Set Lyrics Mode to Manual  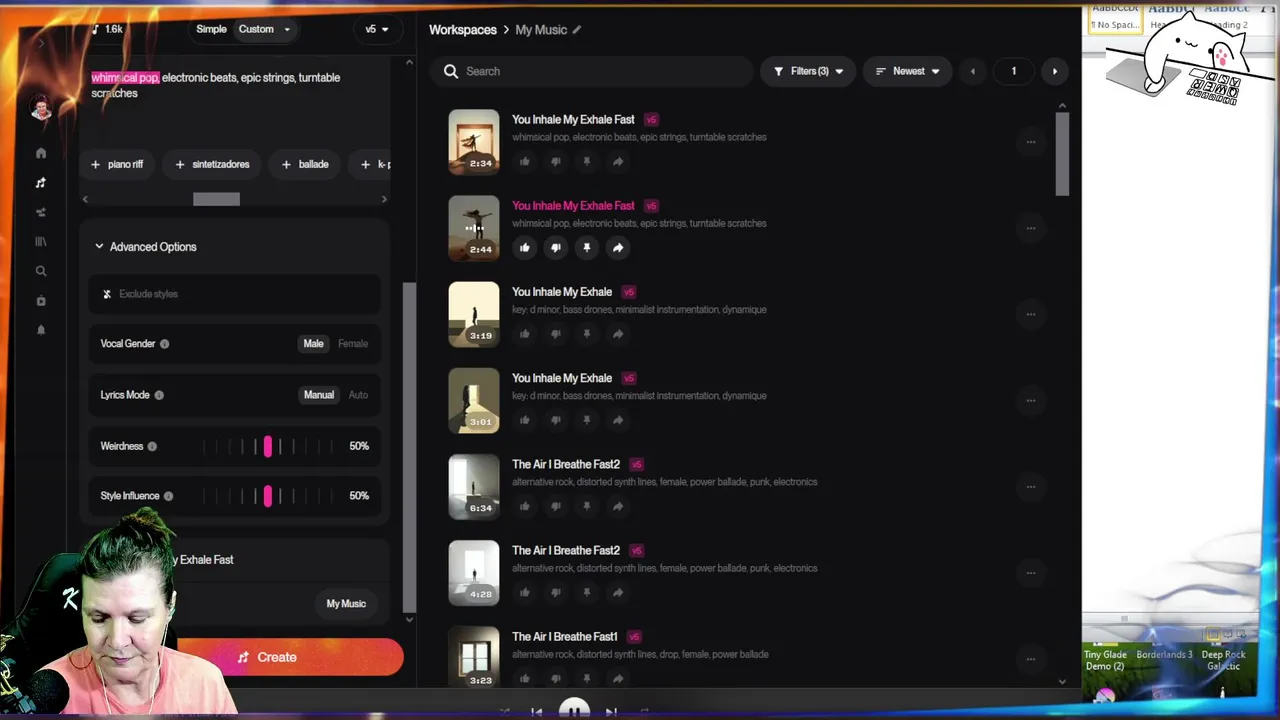click(319, 395)
